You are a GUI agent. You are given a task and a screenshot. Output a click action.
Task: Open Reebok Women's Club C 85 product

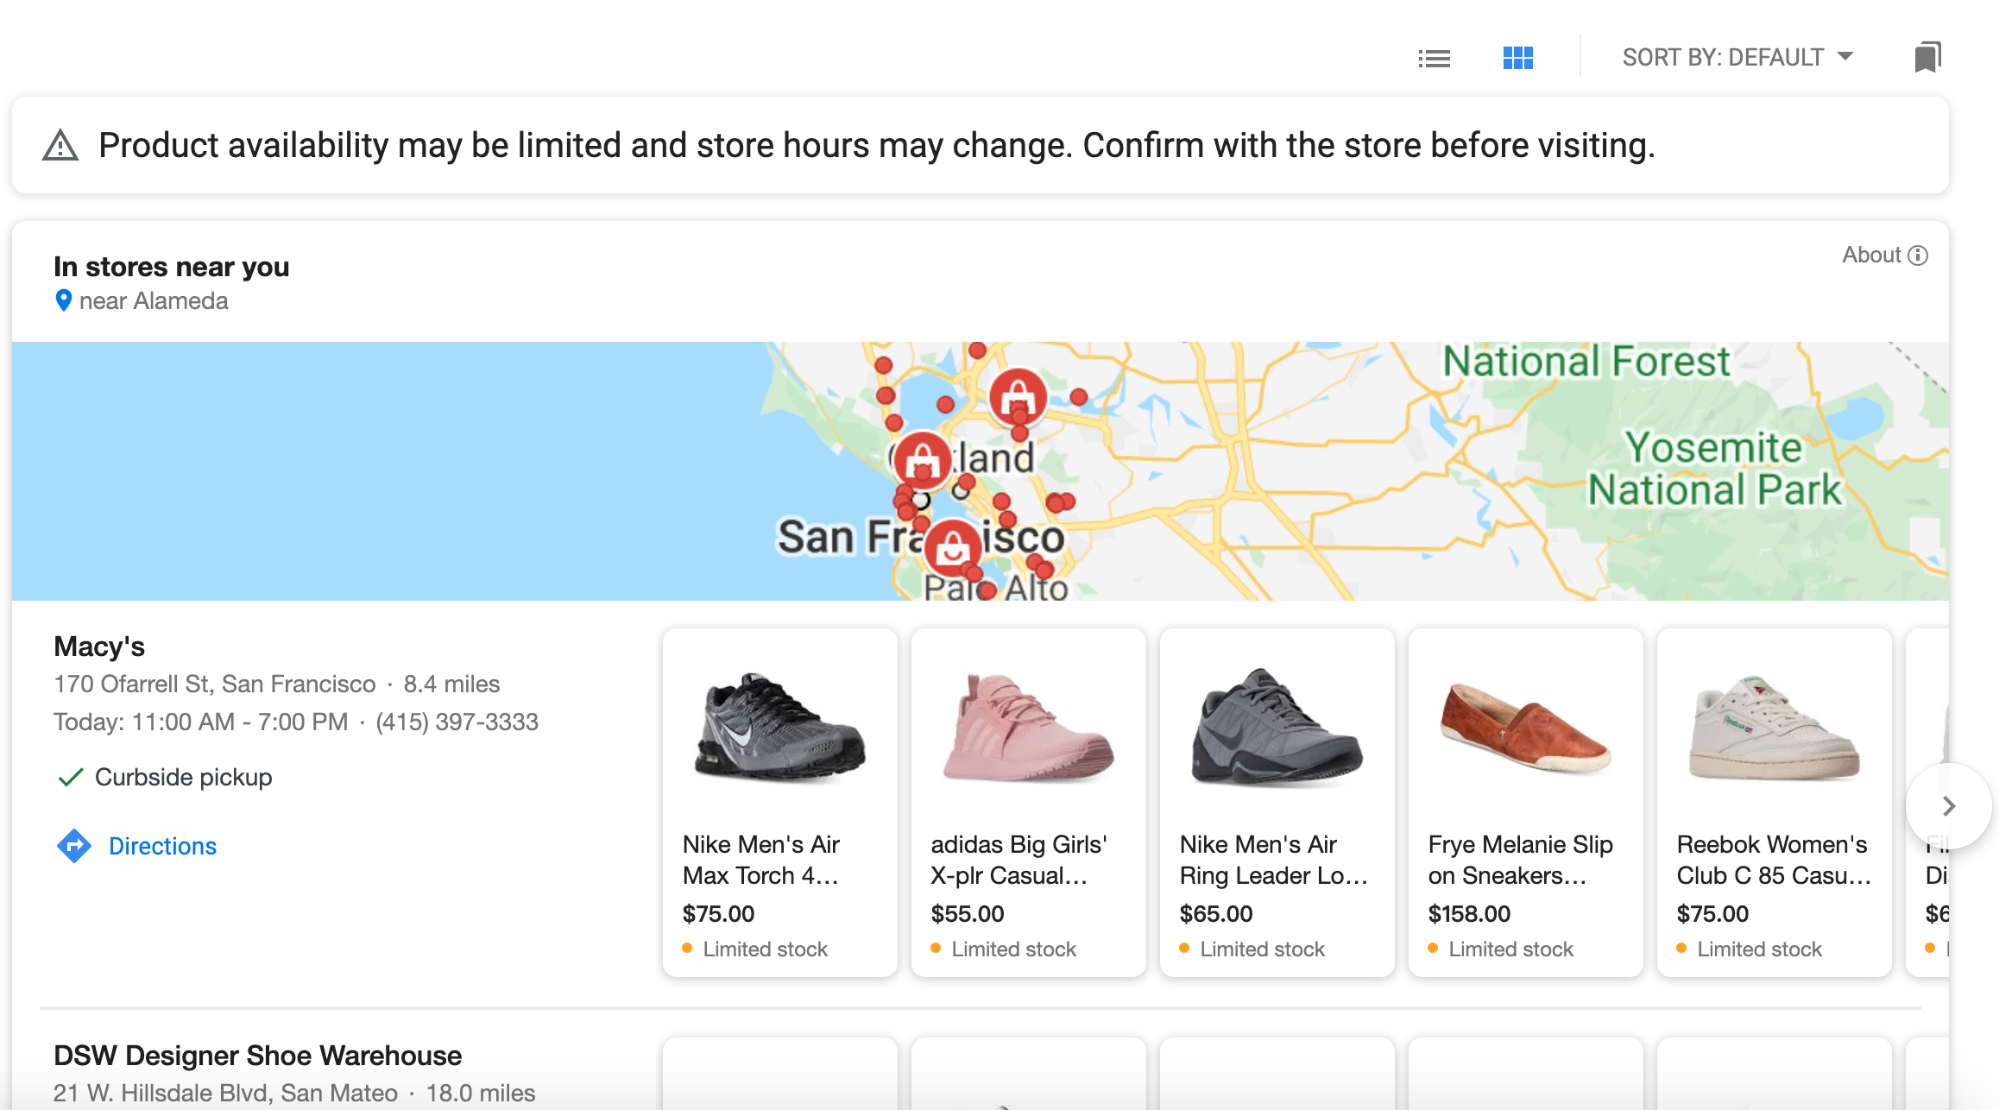click(1774, 802)
